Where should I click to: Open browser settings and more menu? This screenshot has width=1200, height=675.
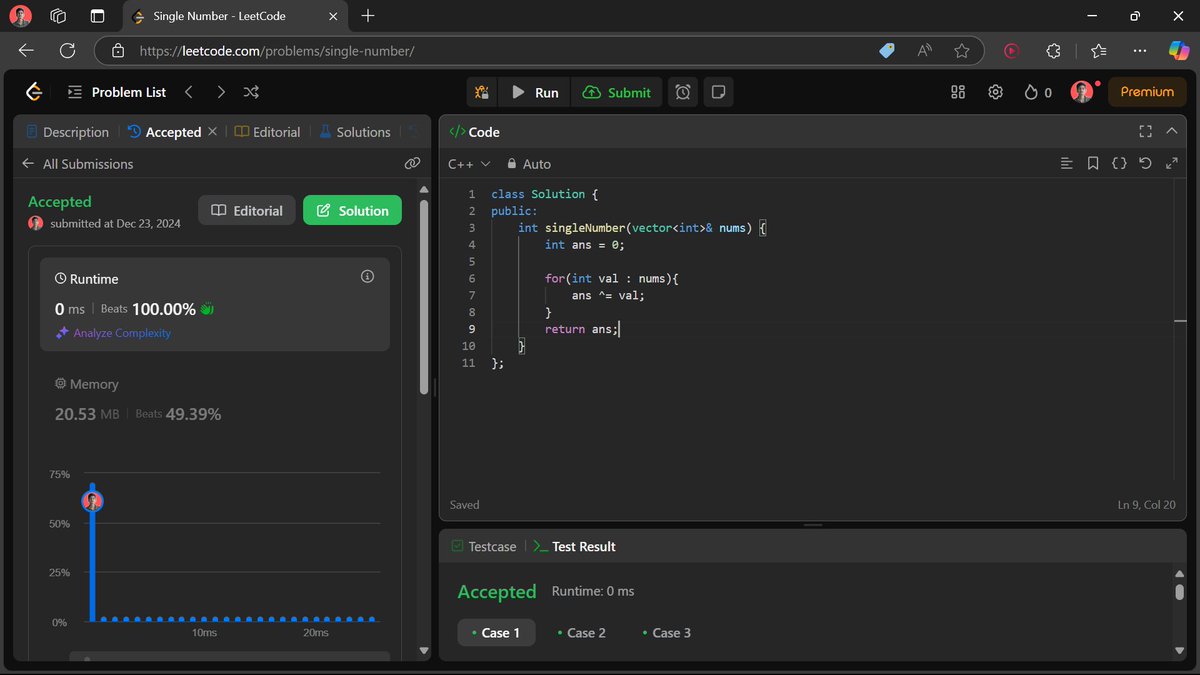(x=1140, y=50)
